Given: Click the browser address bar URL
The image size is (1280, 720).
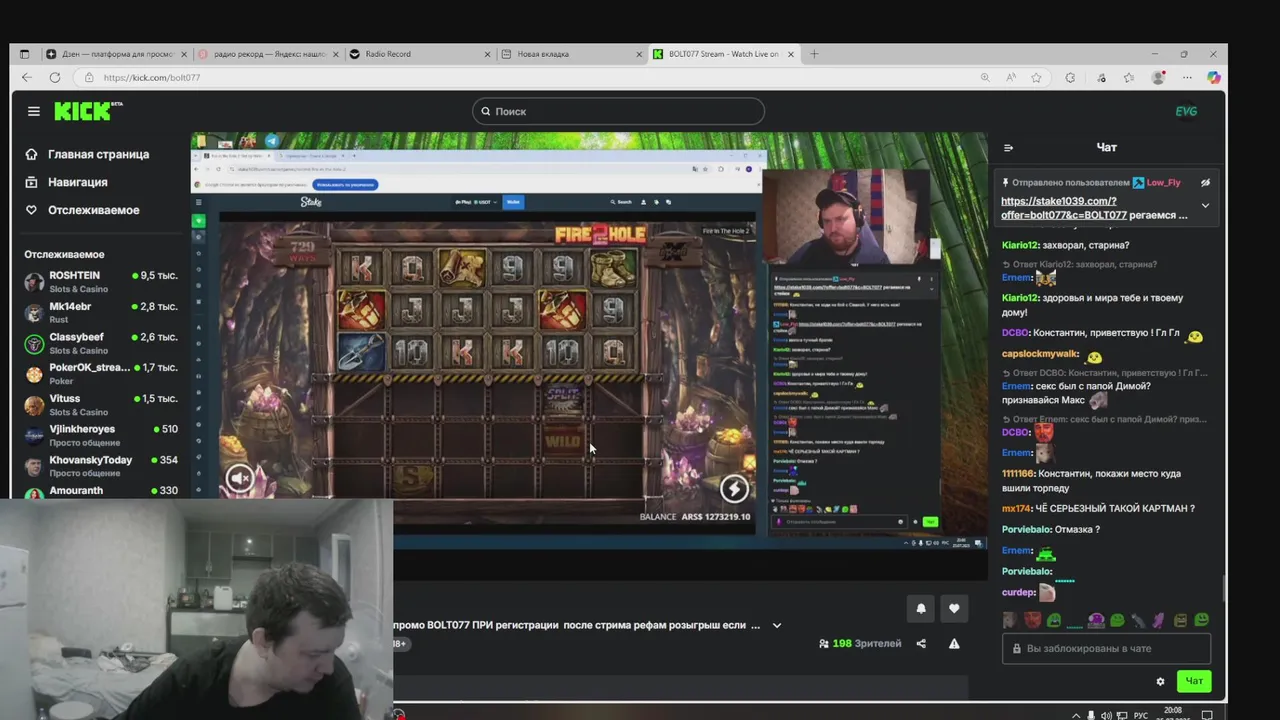Looking at the screenshot, I should tap(152, 77).
